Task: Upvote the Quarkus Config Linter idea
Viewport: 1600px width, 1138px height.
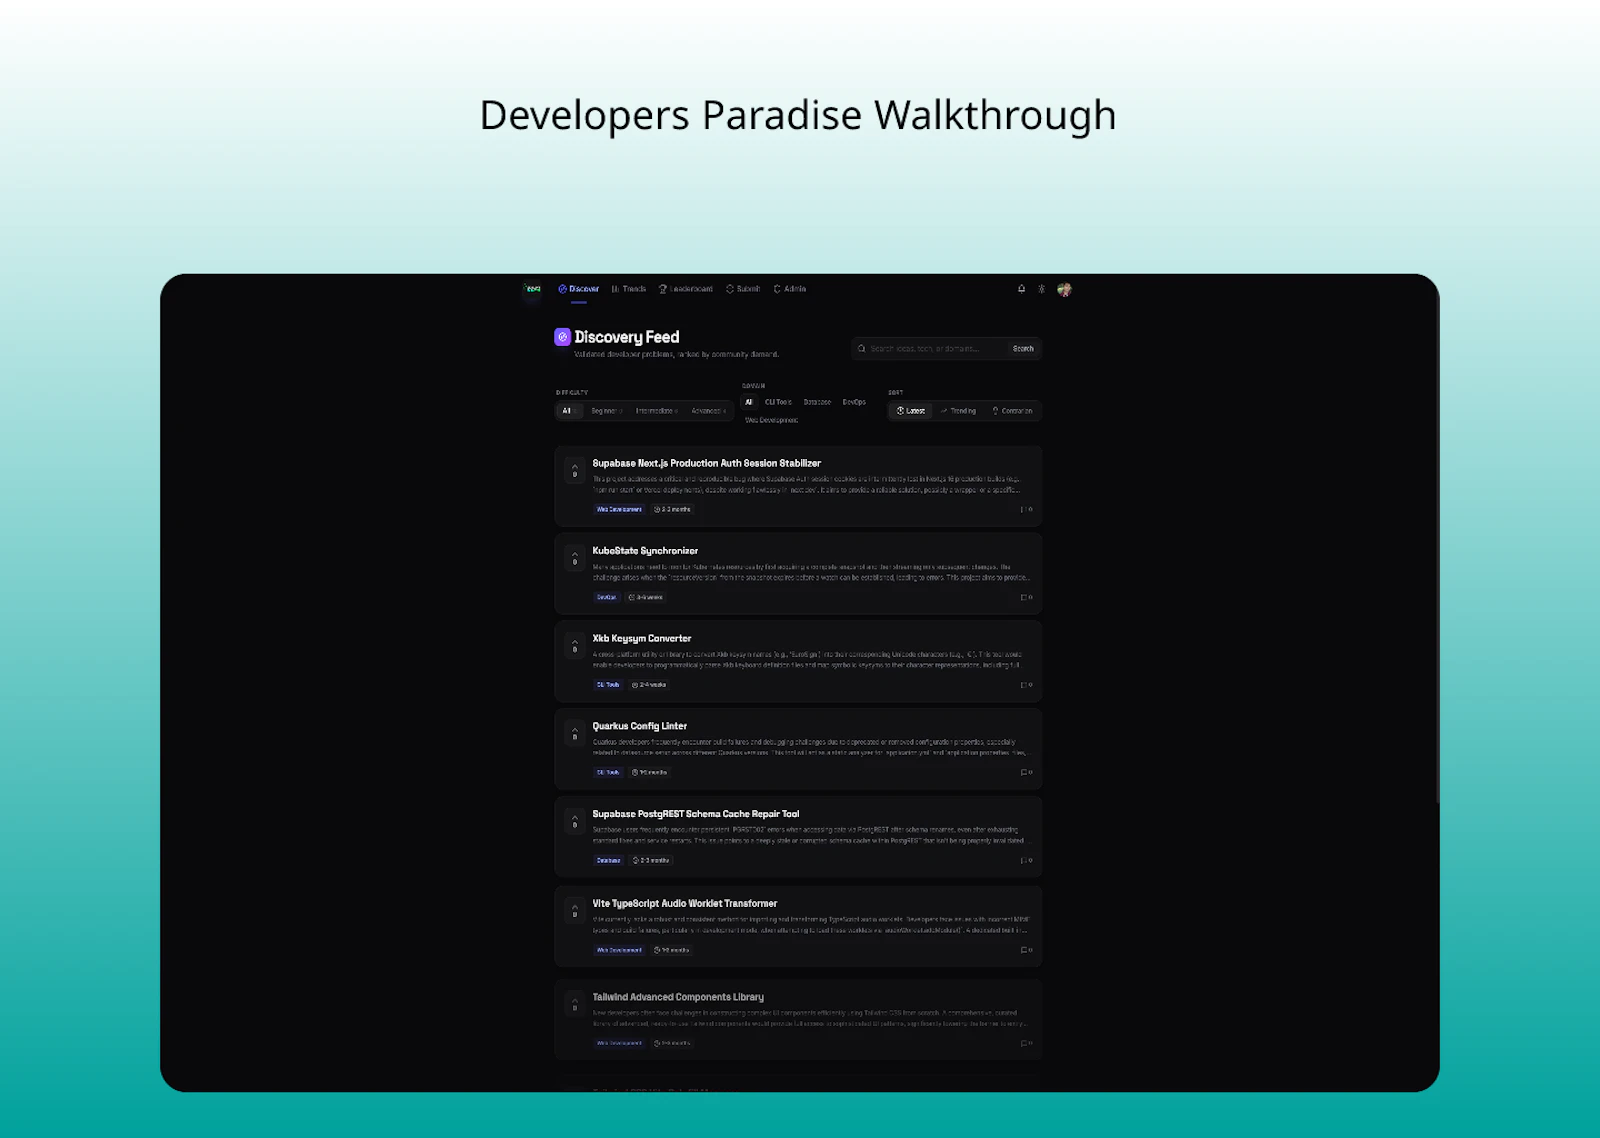Action: point(575,733)
